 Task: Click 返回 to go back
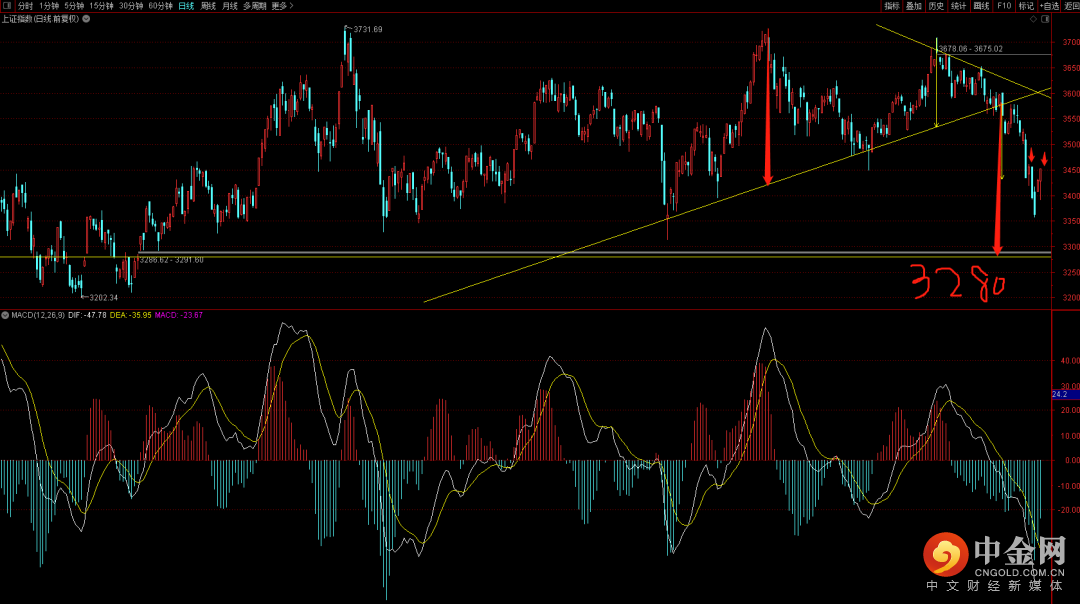click(1072, 6)
